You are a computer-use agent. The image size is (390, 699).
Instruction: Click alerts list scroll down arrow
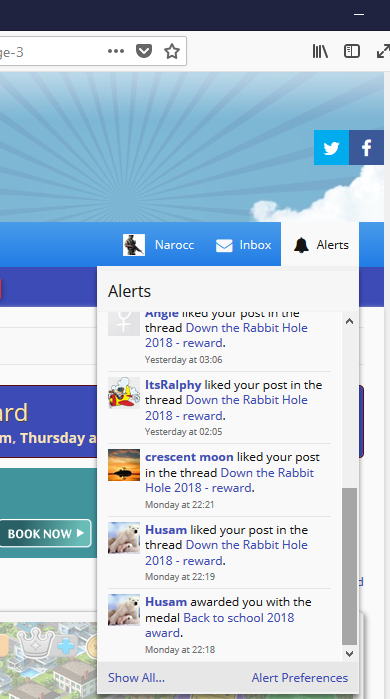[349, 654]
